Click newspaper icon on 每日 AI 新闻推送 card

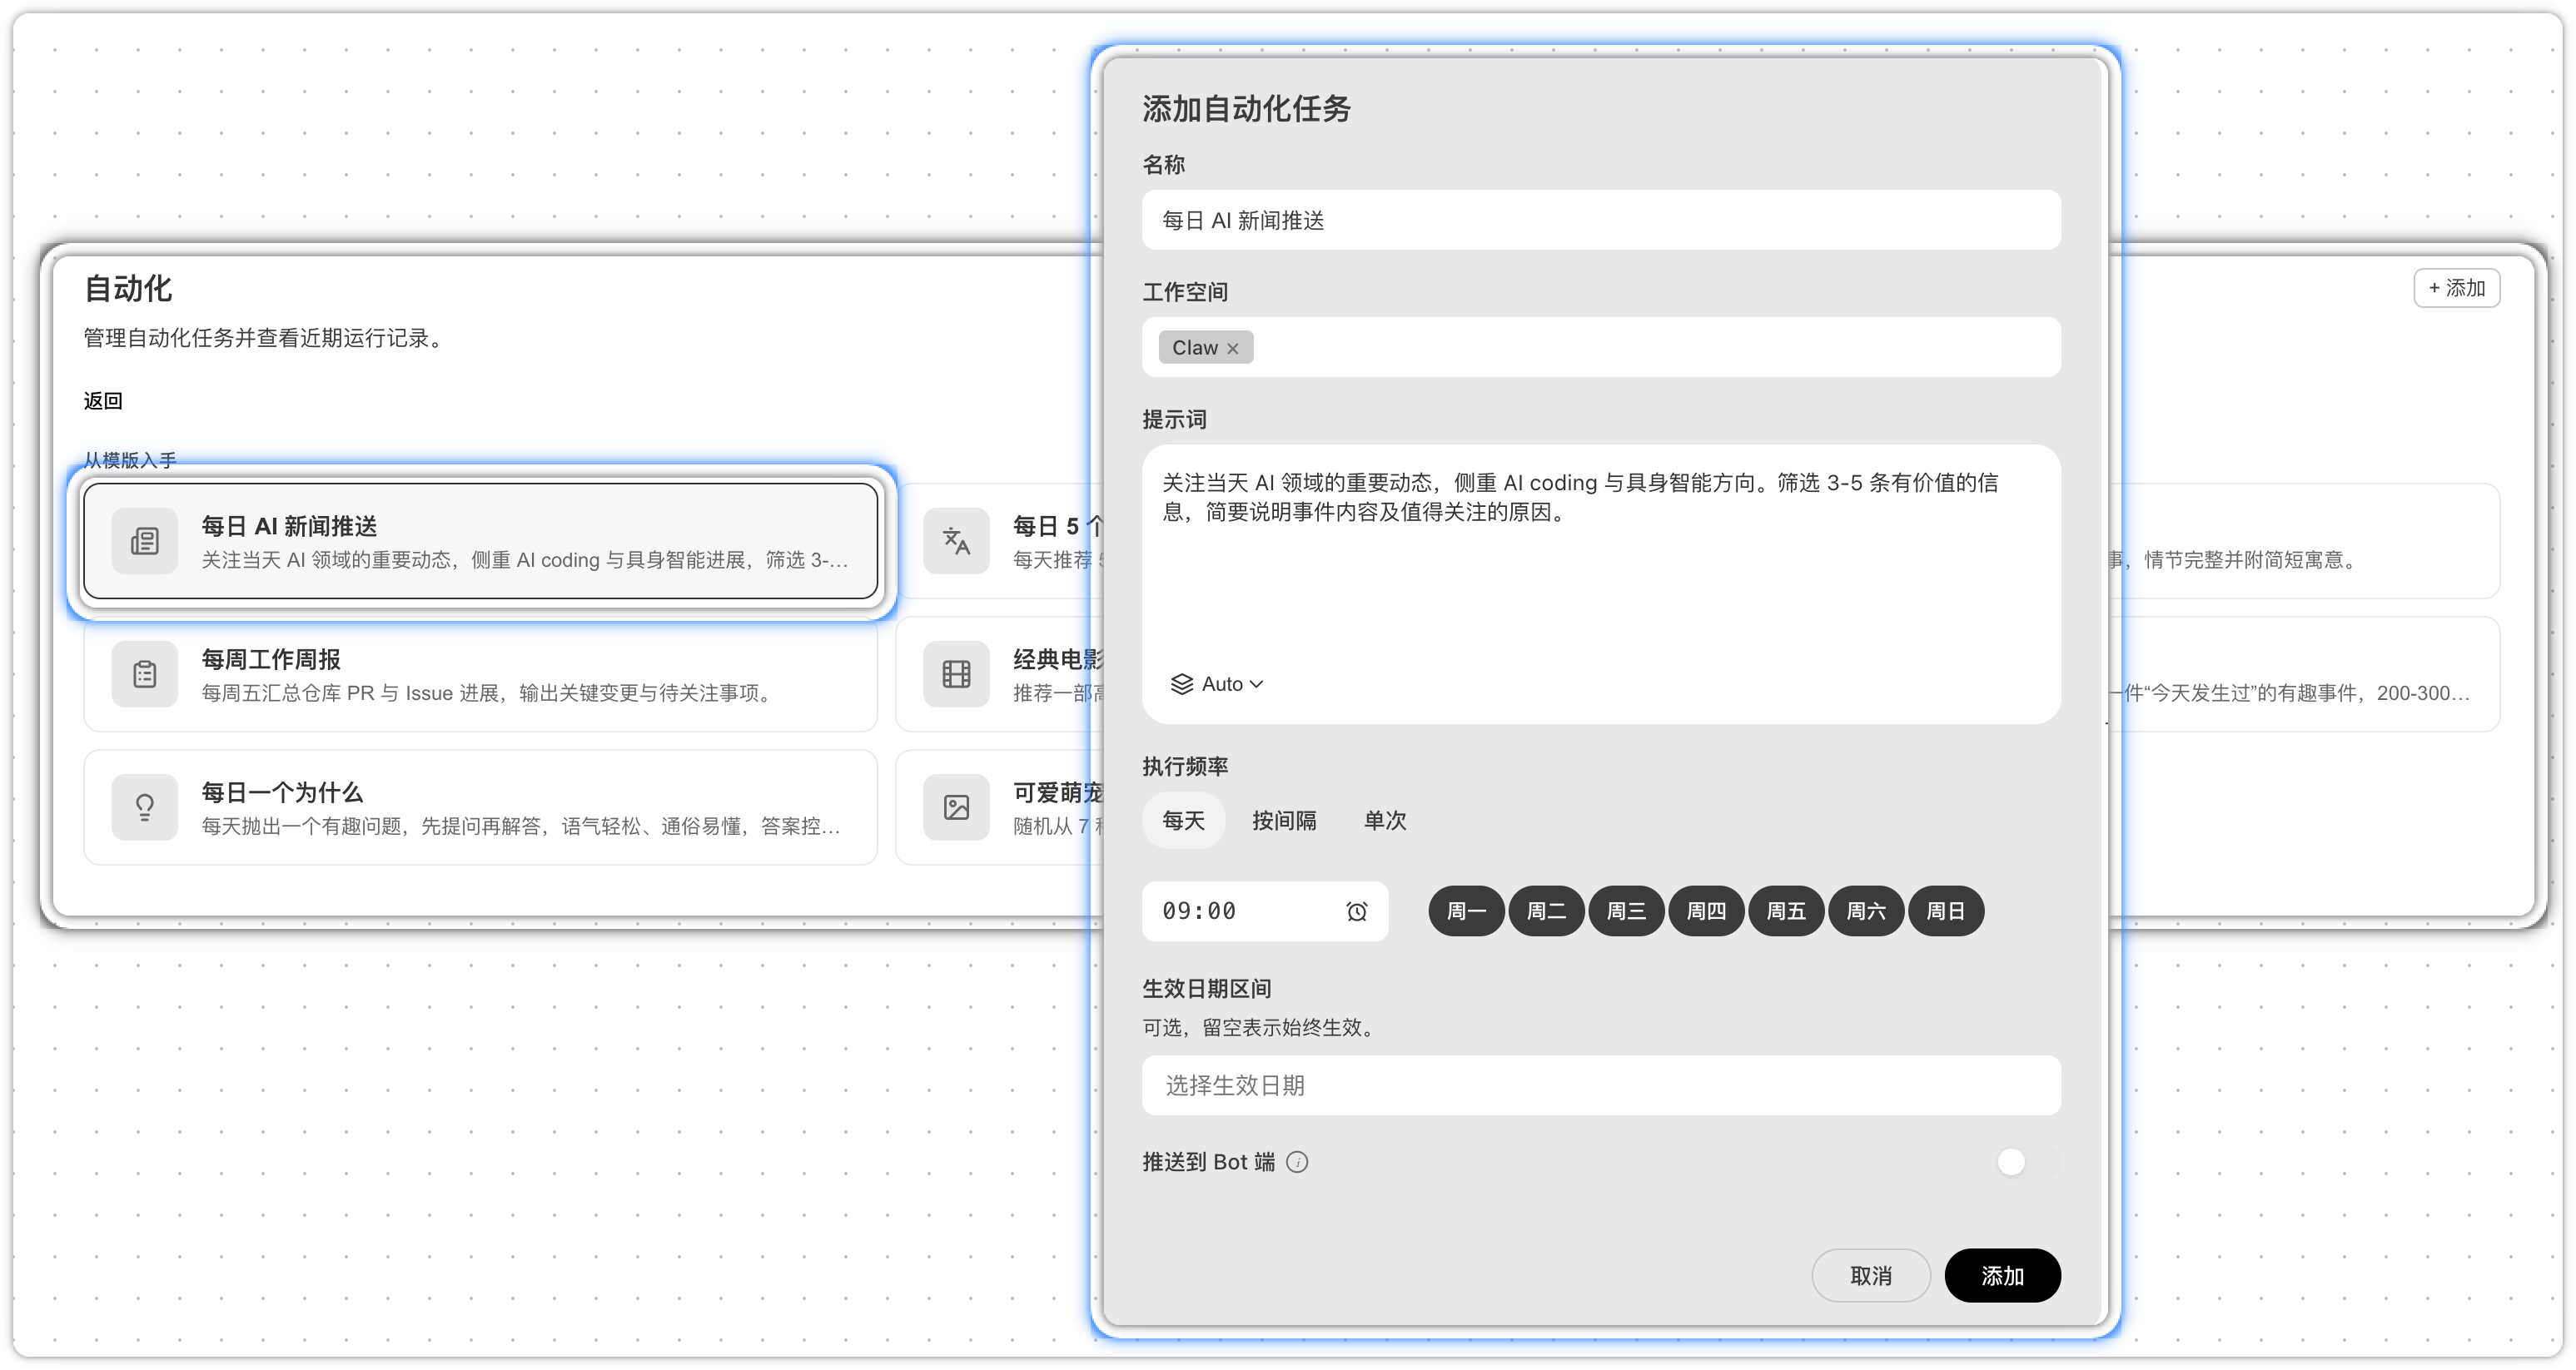144,541
